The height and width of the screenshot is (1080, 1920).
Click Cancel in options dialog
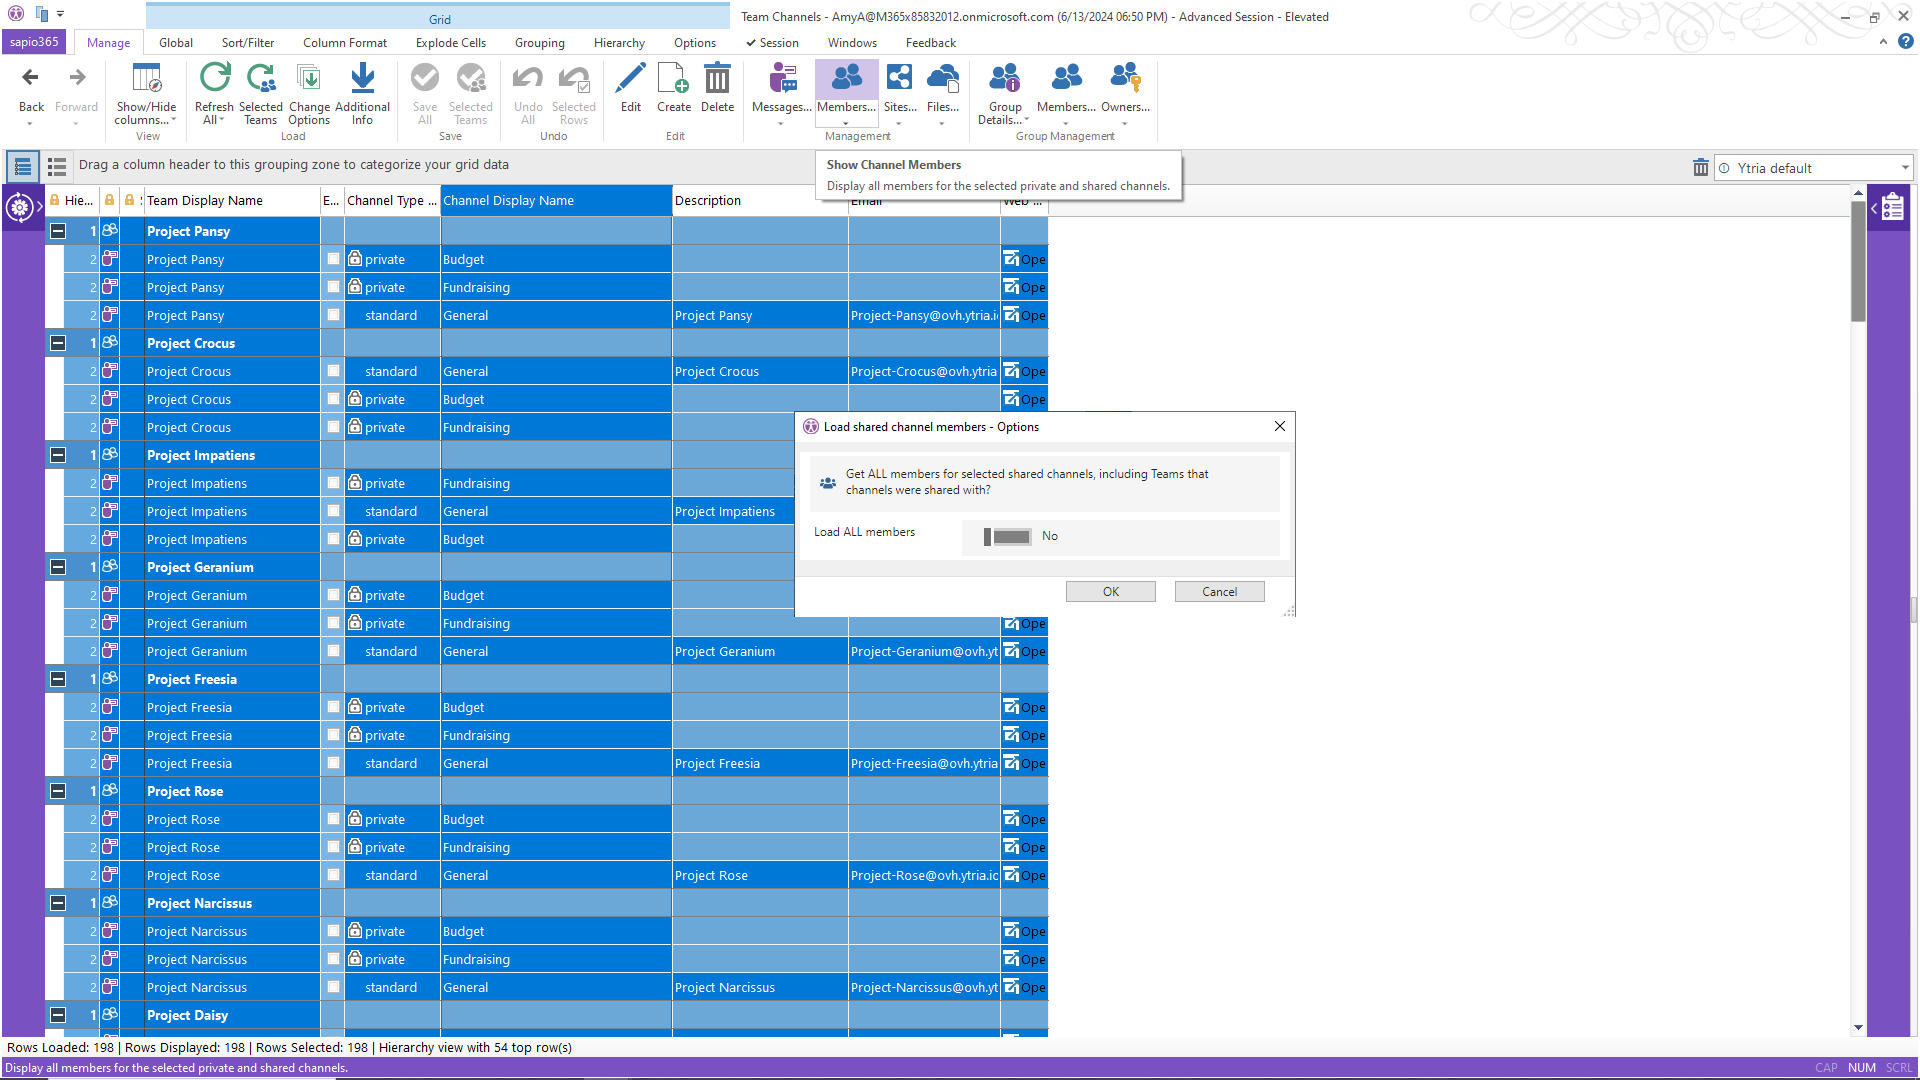tap(1220, 592)
